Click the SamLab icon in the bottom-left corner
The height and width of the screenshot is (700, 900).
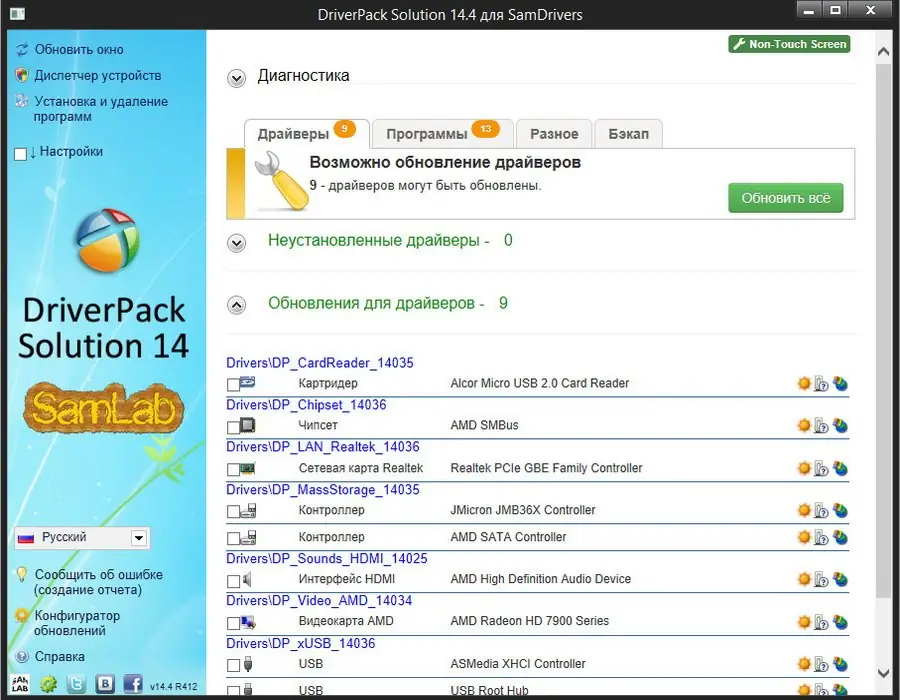pos(20,683)
